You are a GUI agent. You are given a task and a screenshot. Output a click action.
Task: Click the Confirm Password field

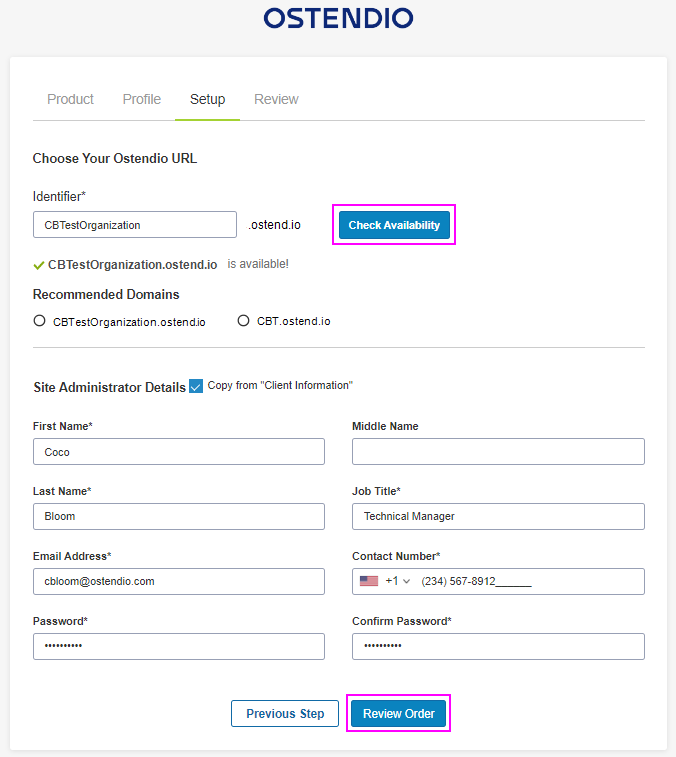[x=498, y=646]
